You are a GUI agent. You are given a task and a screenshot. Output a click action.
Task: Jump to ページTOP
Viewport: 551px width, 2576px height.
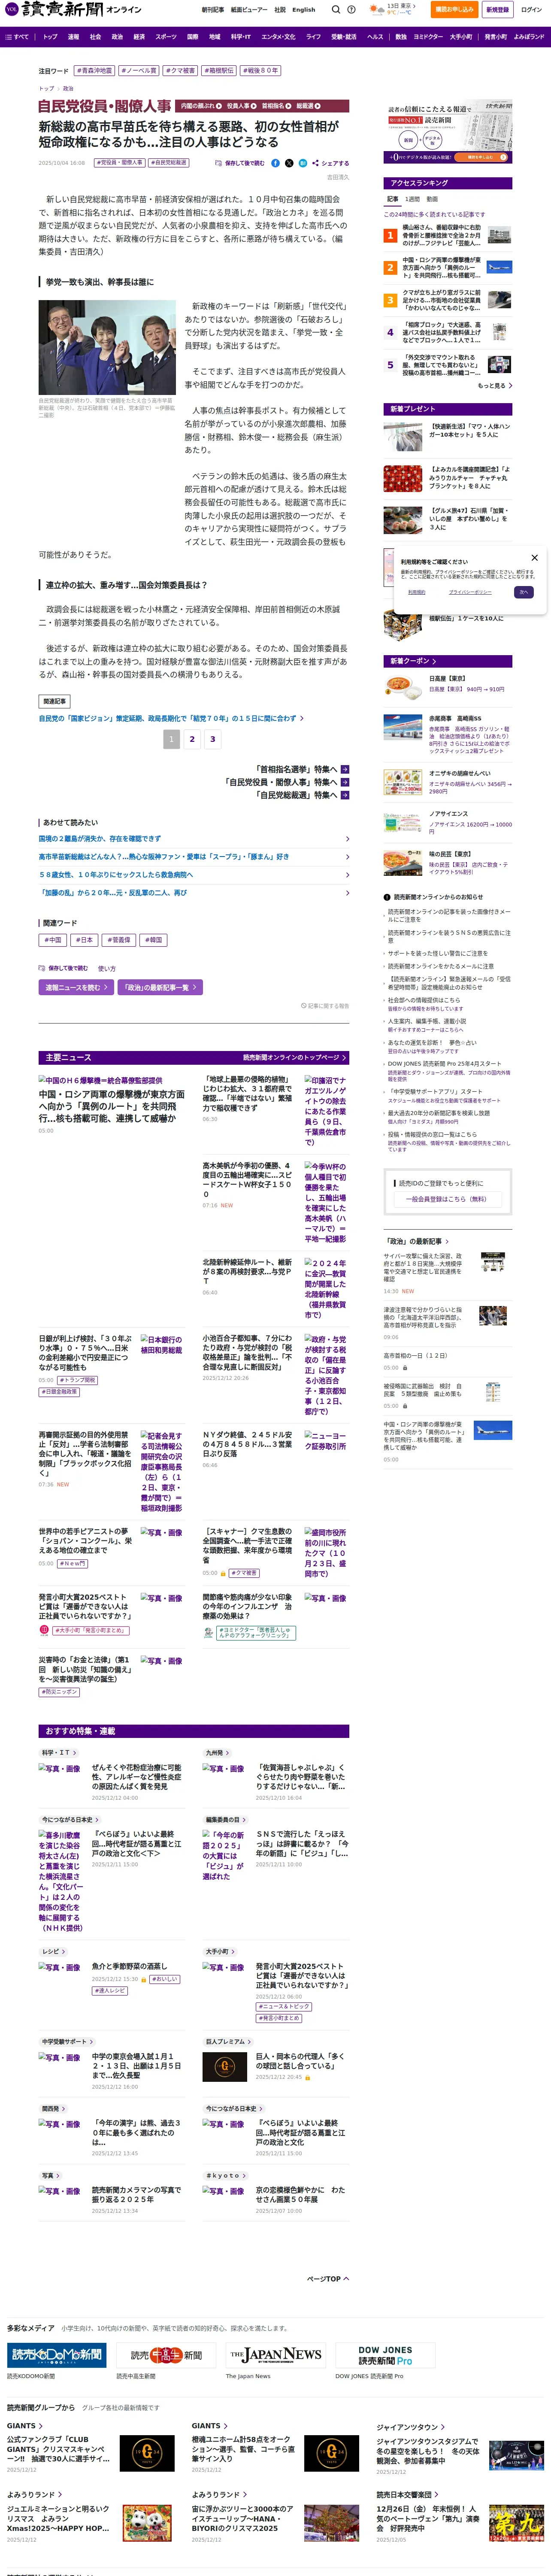click(327, 2279)
